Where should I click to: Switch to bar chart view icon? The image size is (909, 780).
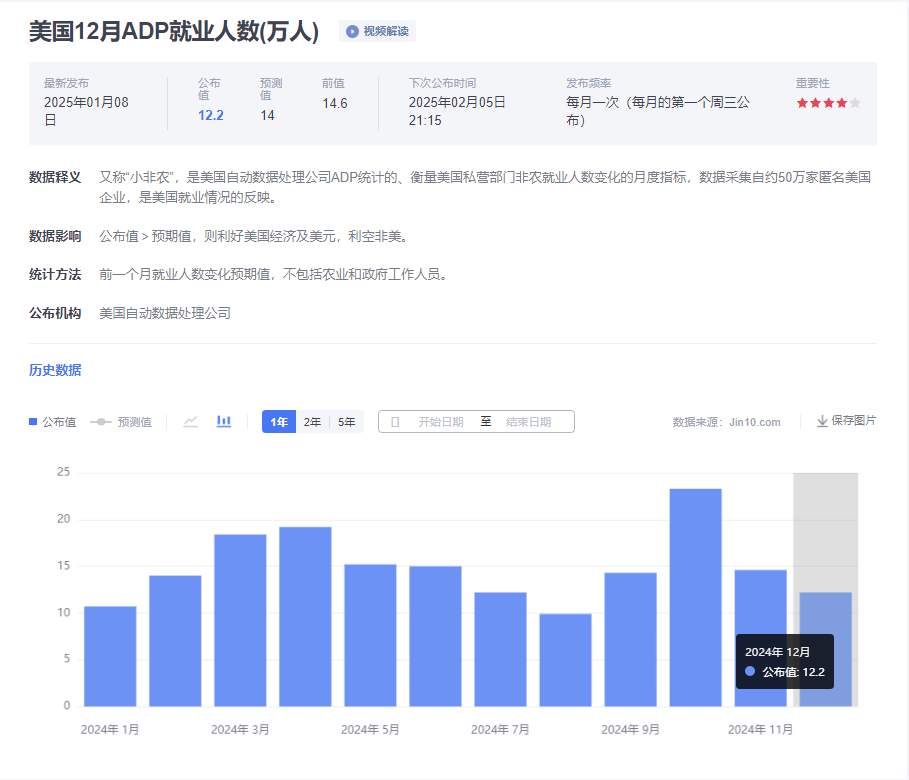pyautogui.click(x=224, y=422)
